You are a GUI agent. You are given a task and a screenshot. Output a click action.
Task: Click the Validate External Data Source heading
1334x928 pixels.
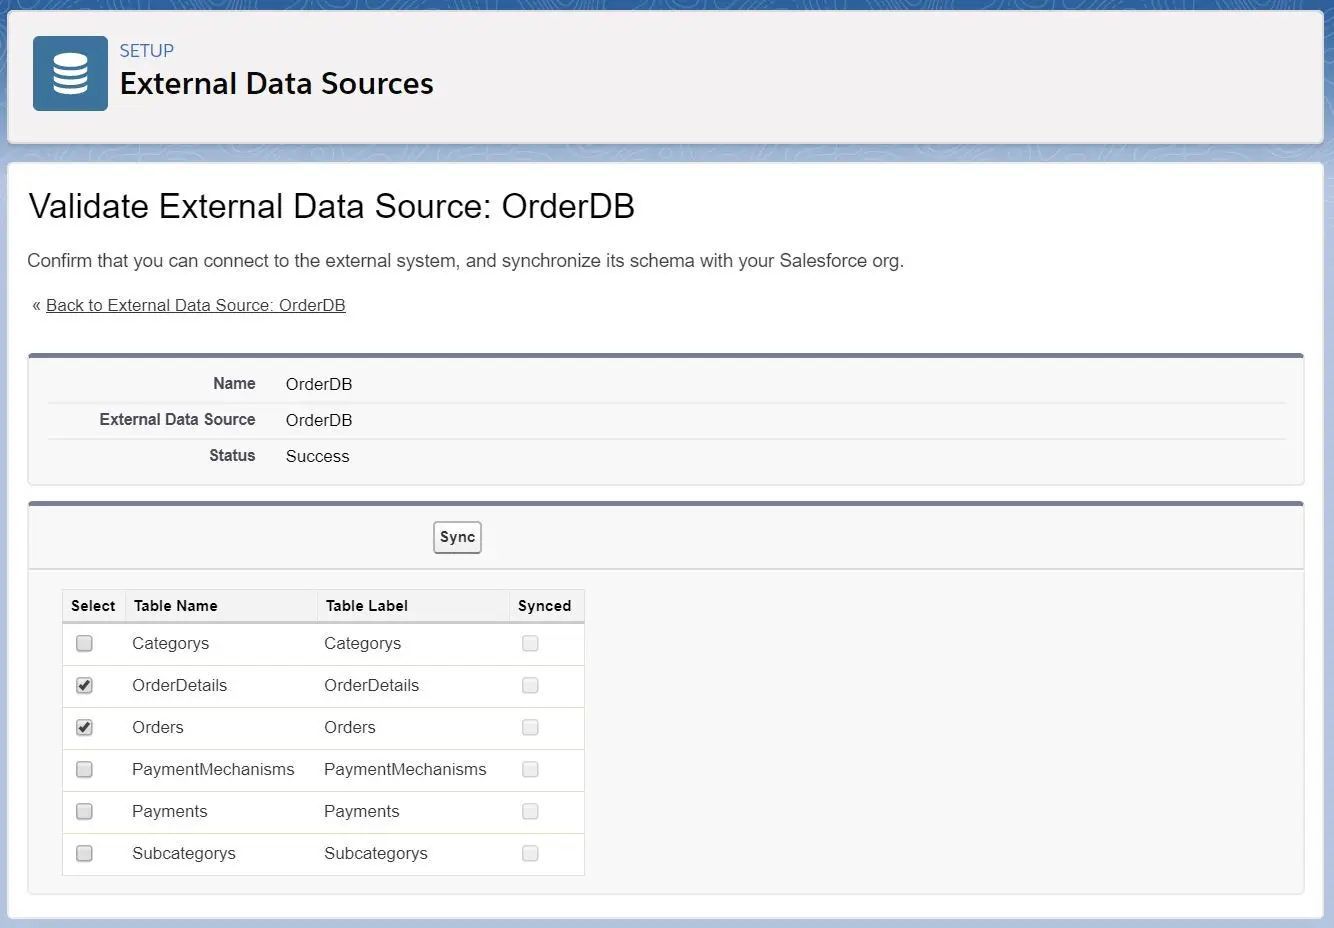[x=332, y=206]
